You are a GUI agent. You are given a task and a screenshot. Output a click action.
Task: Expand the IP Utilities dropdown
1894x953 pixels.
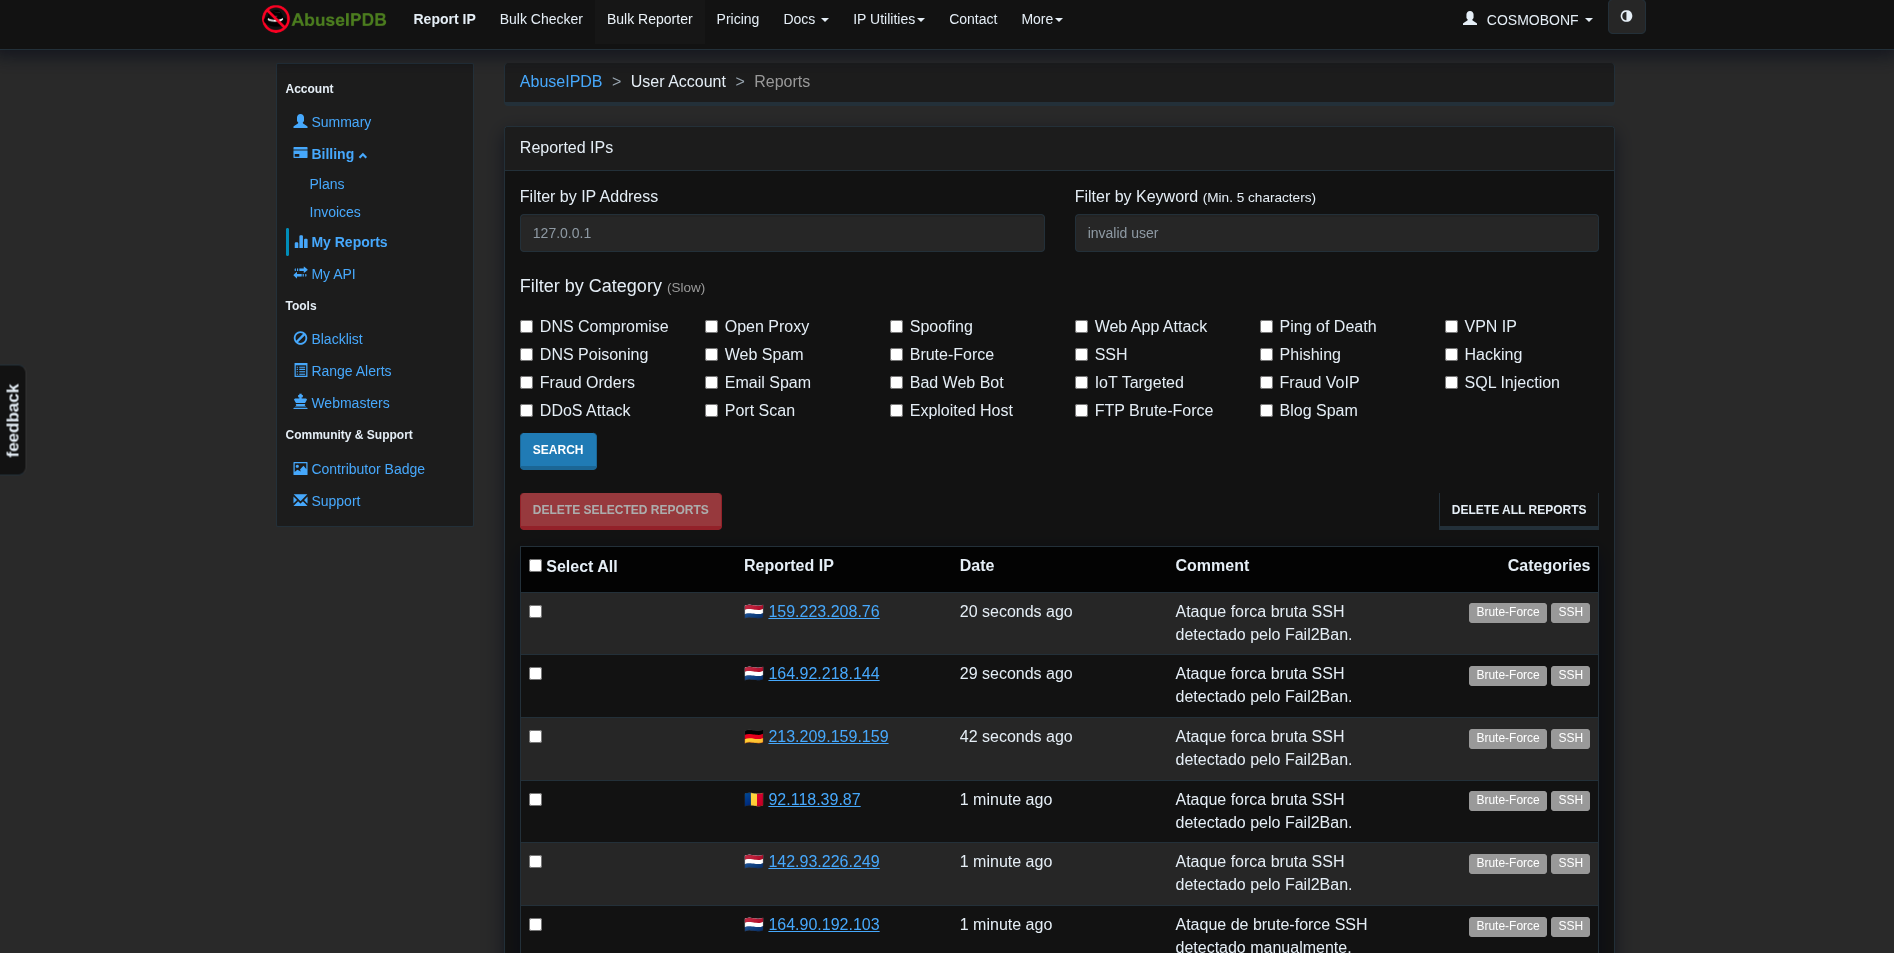[888, 19]
